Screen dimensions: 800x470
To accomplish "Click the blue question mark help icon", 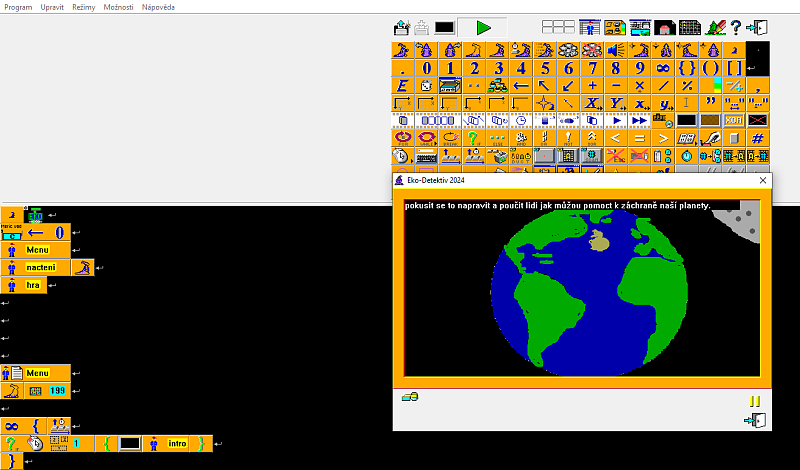I will click(x=735, y=28).
